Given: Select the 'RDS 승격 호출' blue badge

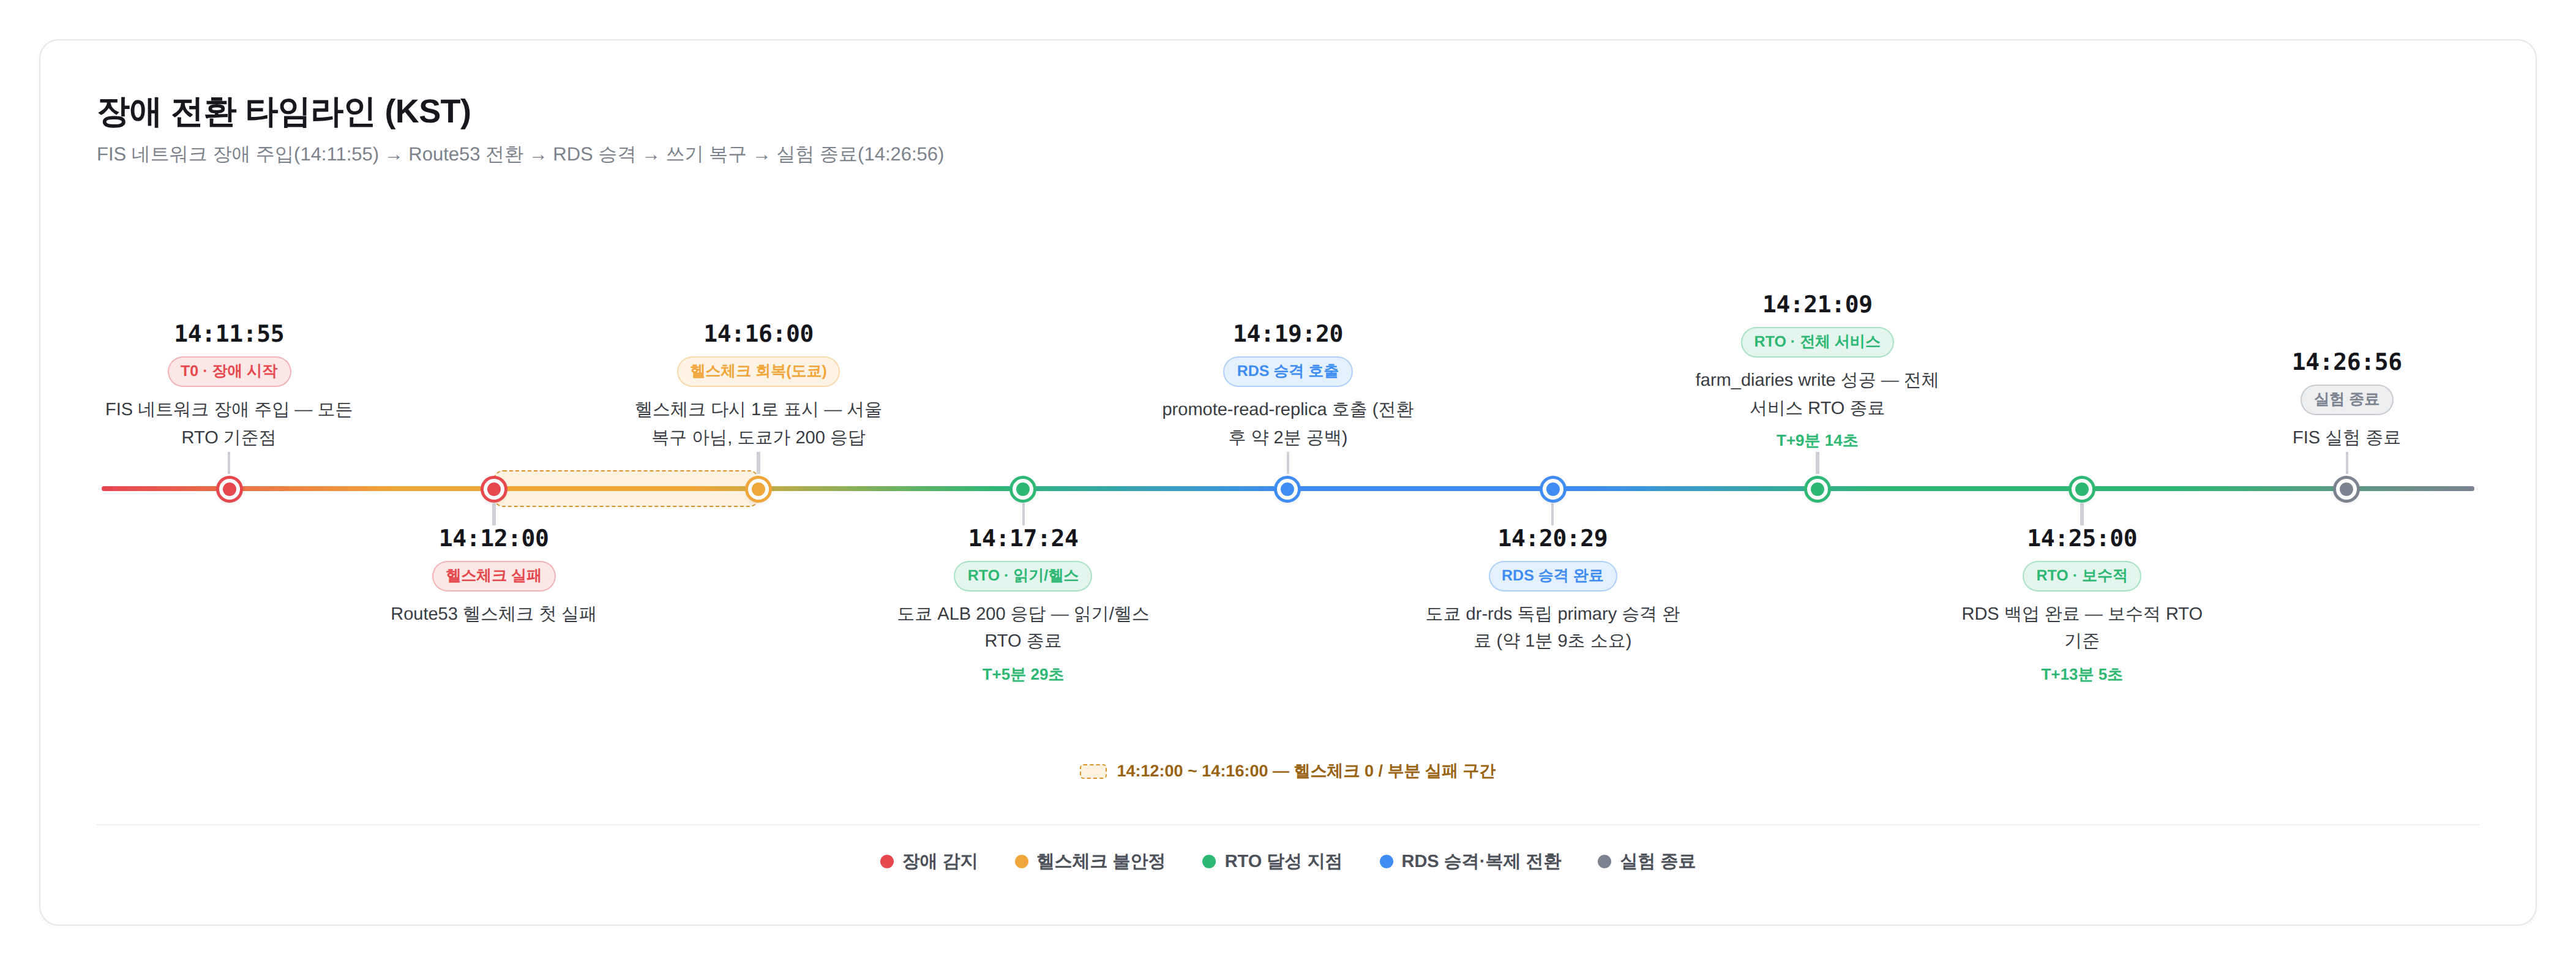Looking at the screenshot, I should (x=1287, y=371).
